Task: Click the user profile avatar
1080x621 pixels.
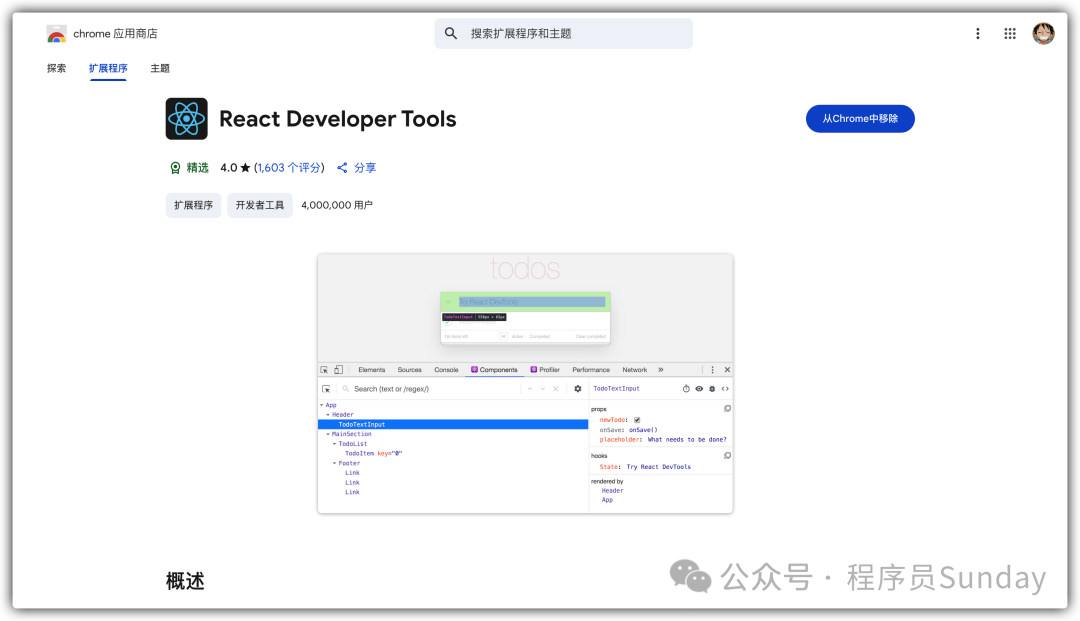Action: (1043, 34)
